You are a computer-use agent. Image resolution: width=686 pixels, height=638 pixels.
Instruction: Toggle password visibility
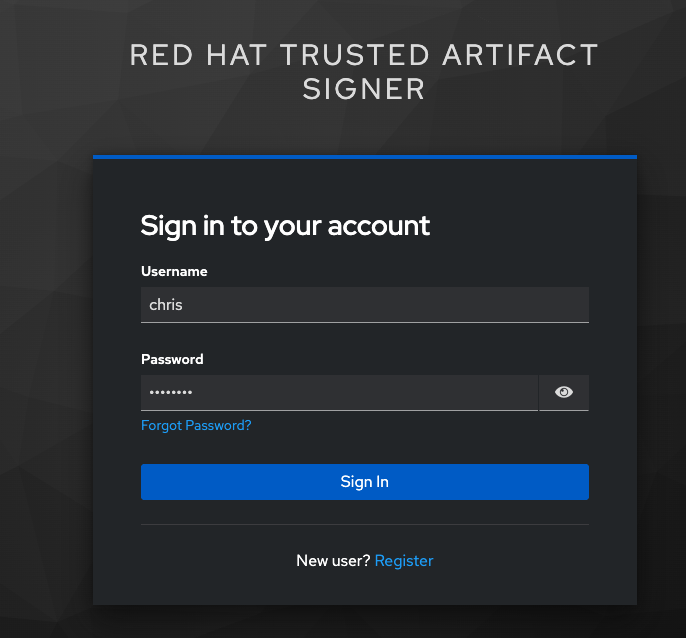pyautogui.click(x=564, y=393)
